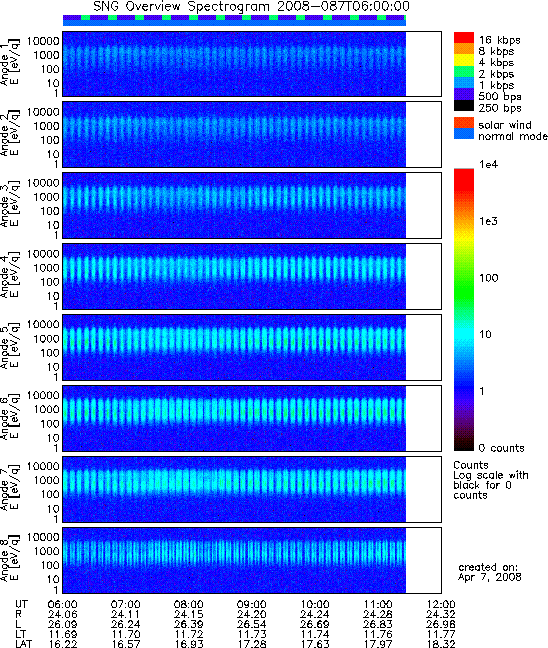Click the LAT value '17.63'

click(315, 644)
